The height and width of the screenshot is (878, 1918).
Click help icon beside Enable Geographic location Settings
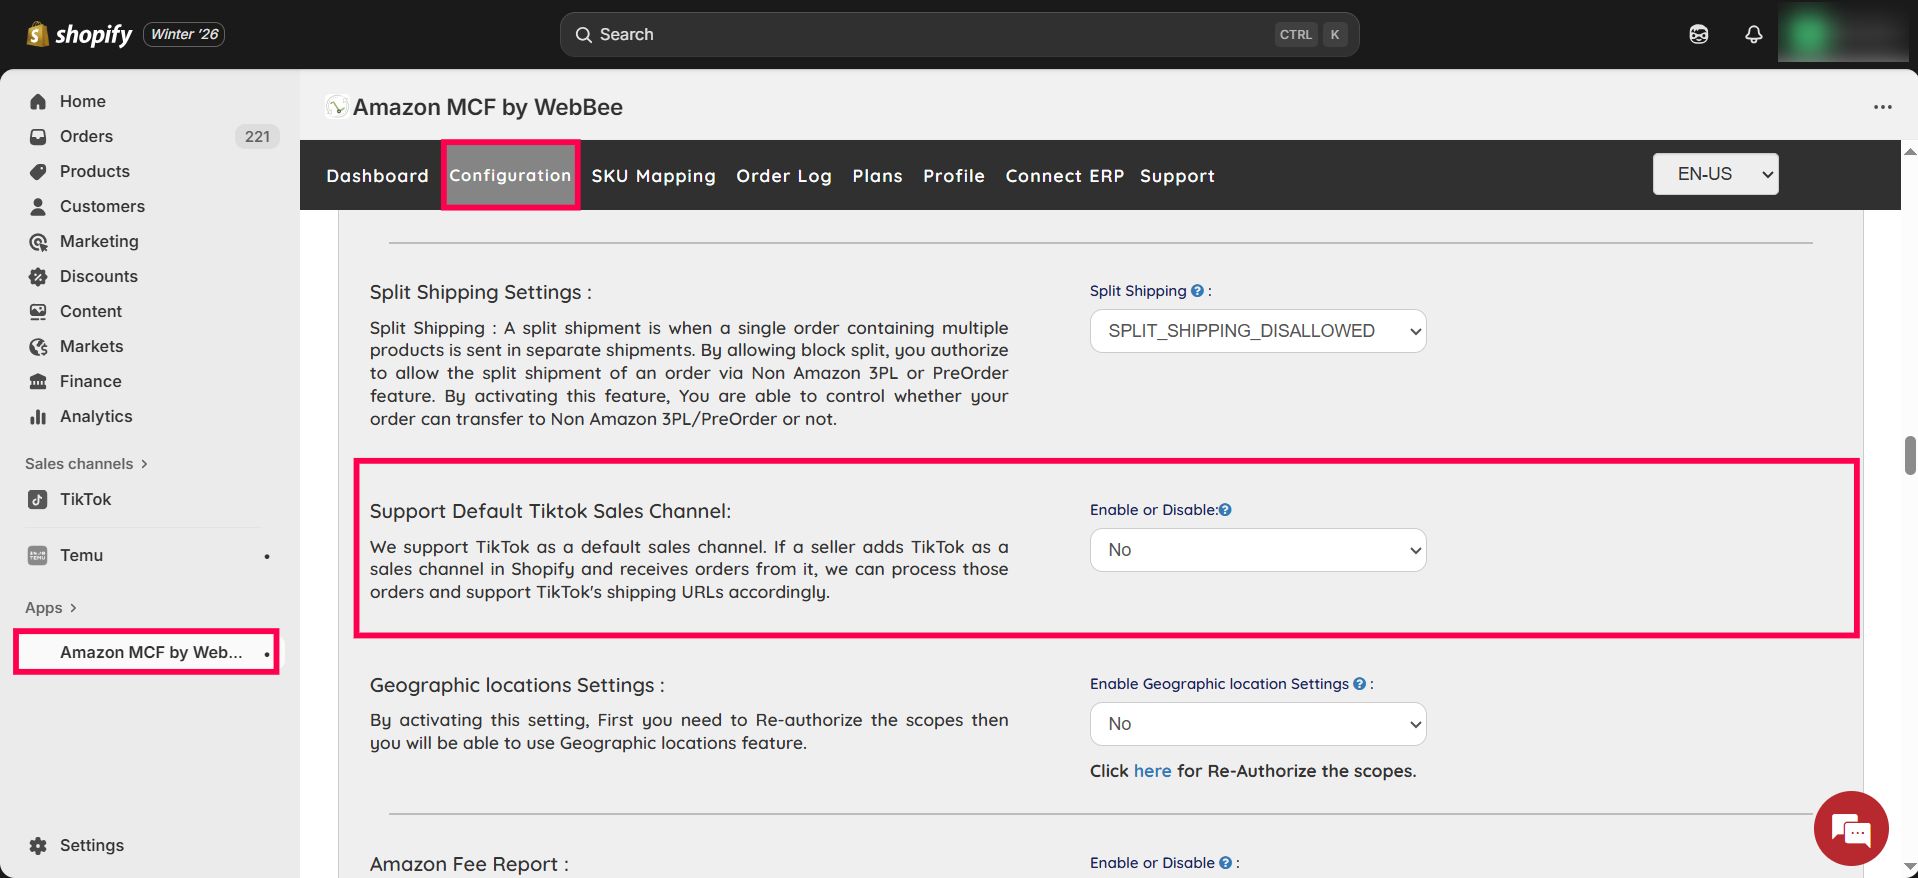click(1359, 684)
